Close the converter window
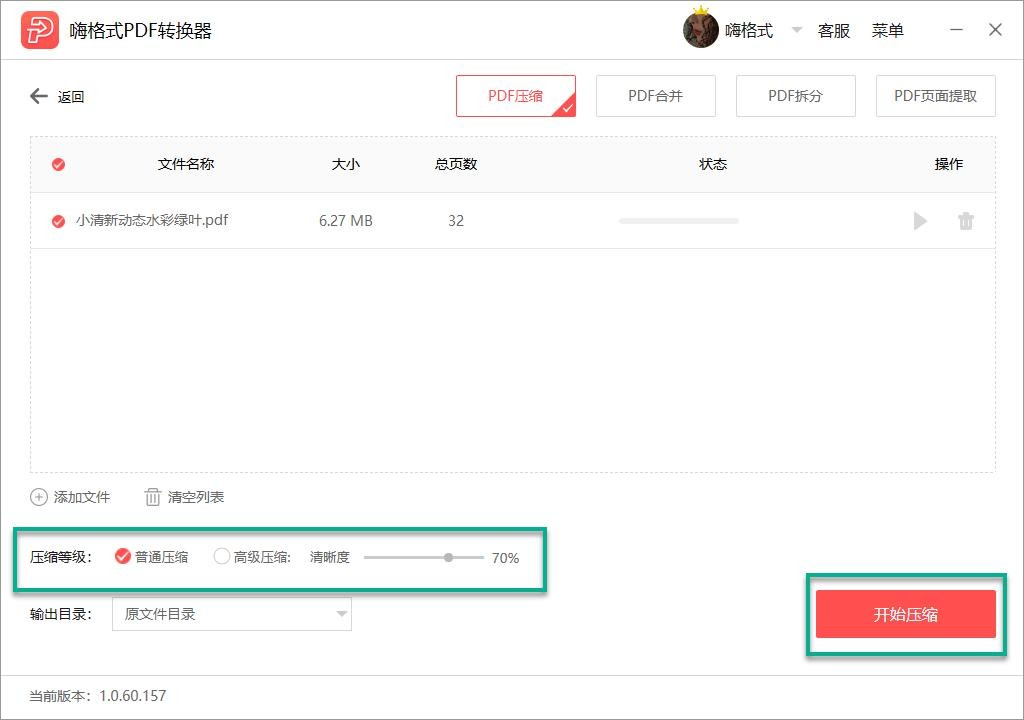 tap(995, 29)
